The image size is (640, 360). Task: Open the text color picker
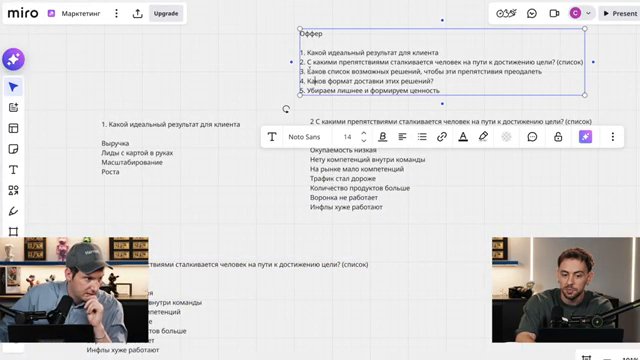point(463,137)
